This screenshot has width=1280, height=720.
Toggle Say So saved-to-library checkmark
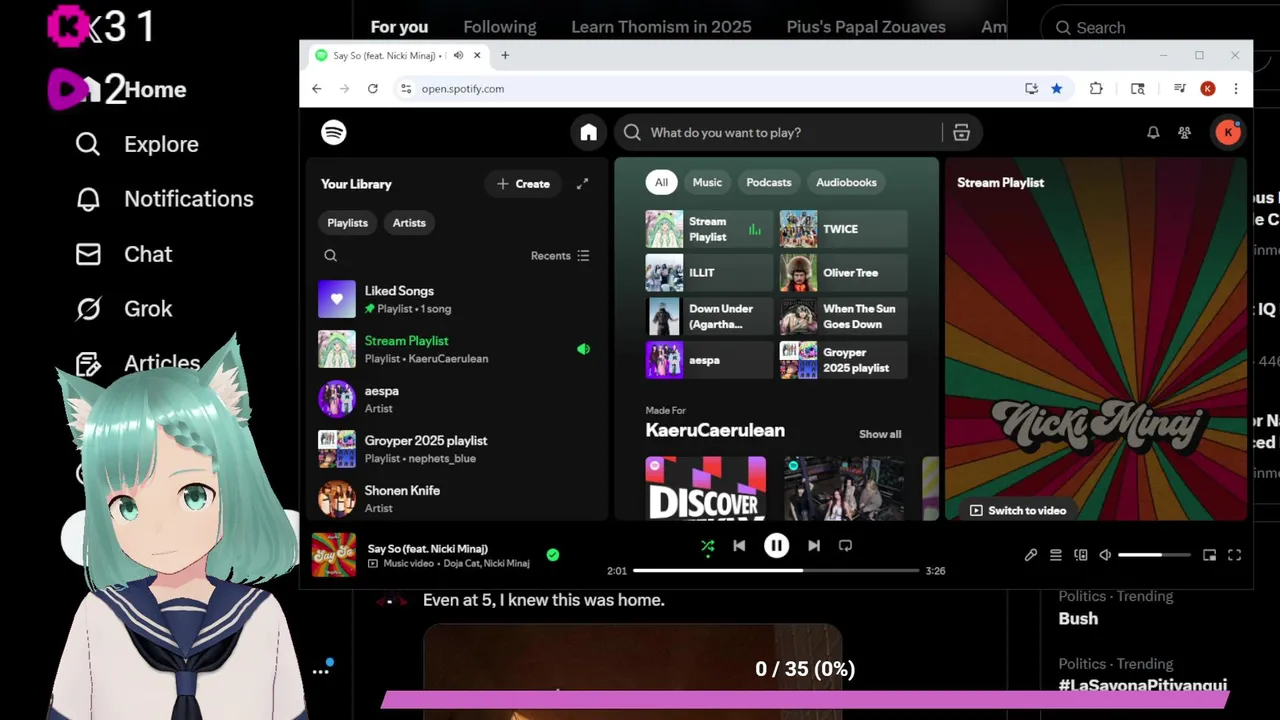point(553,555)
